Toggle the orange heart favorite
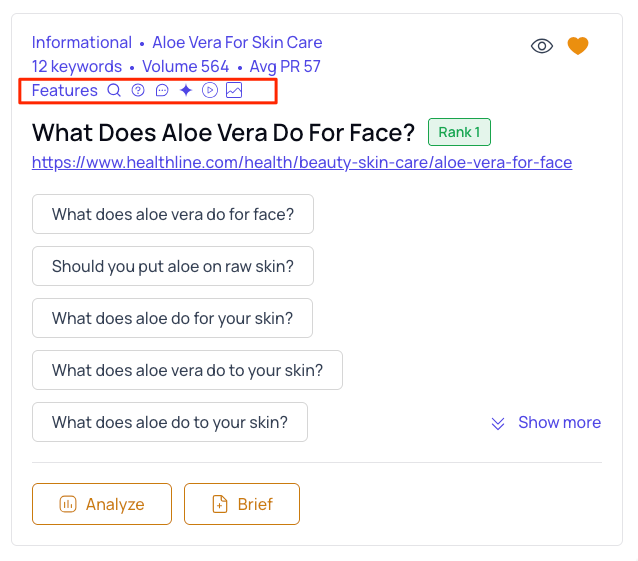Image resolution: width=638 pixels, height=561 pixels. 578,46
